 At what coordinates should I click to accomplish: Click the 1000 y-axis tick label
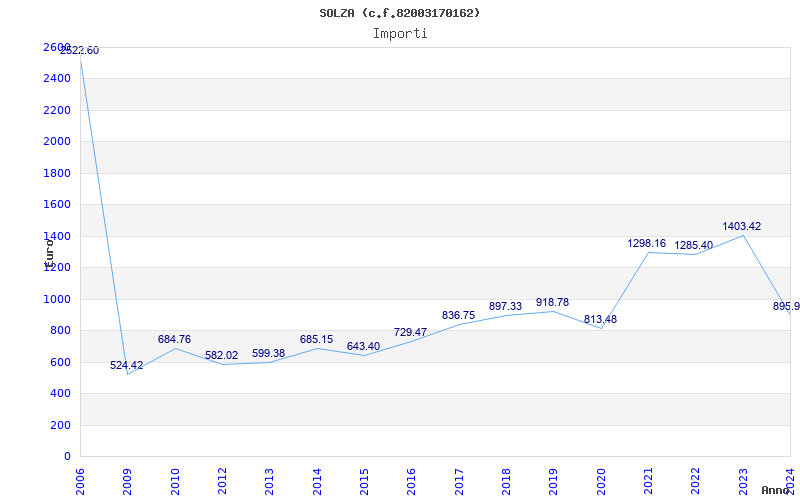tap(57, 299)
